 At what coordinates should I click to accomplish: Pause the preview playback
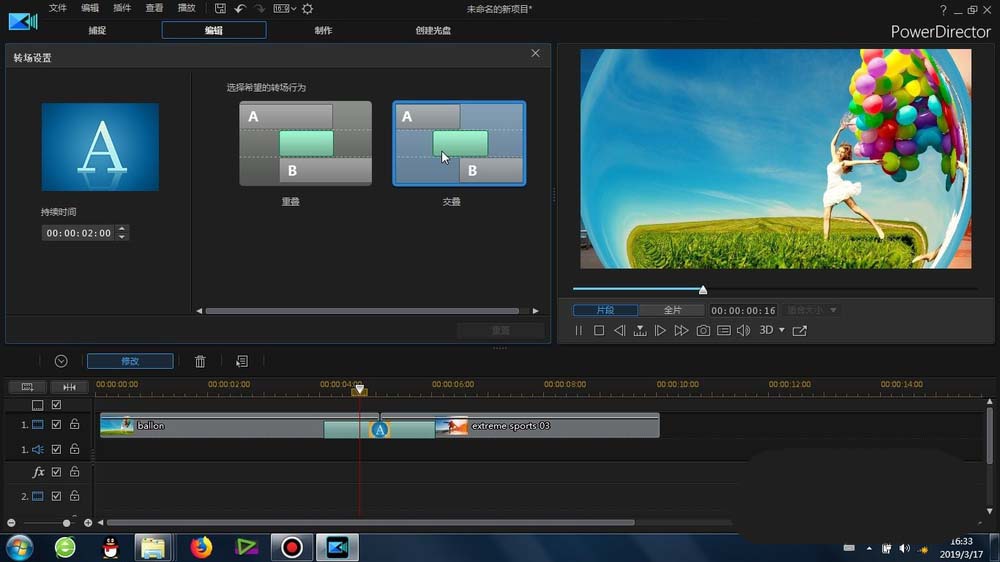578,330
